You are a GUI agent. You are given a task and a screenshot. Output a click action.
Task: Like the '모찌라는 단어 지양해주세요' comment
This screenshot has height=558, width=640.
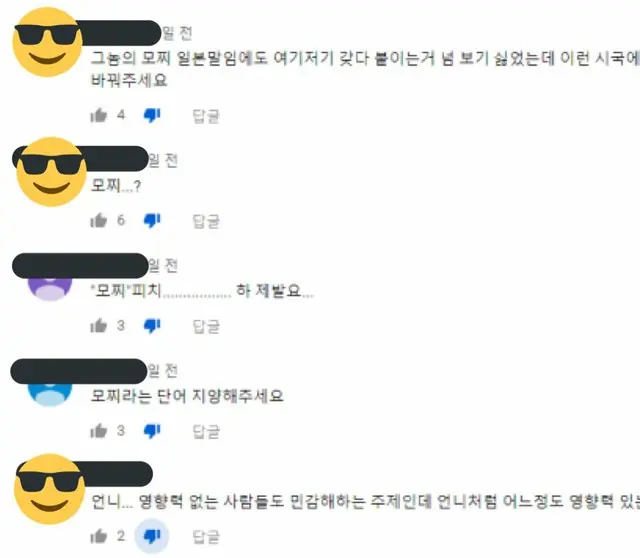tap(98, 431)
